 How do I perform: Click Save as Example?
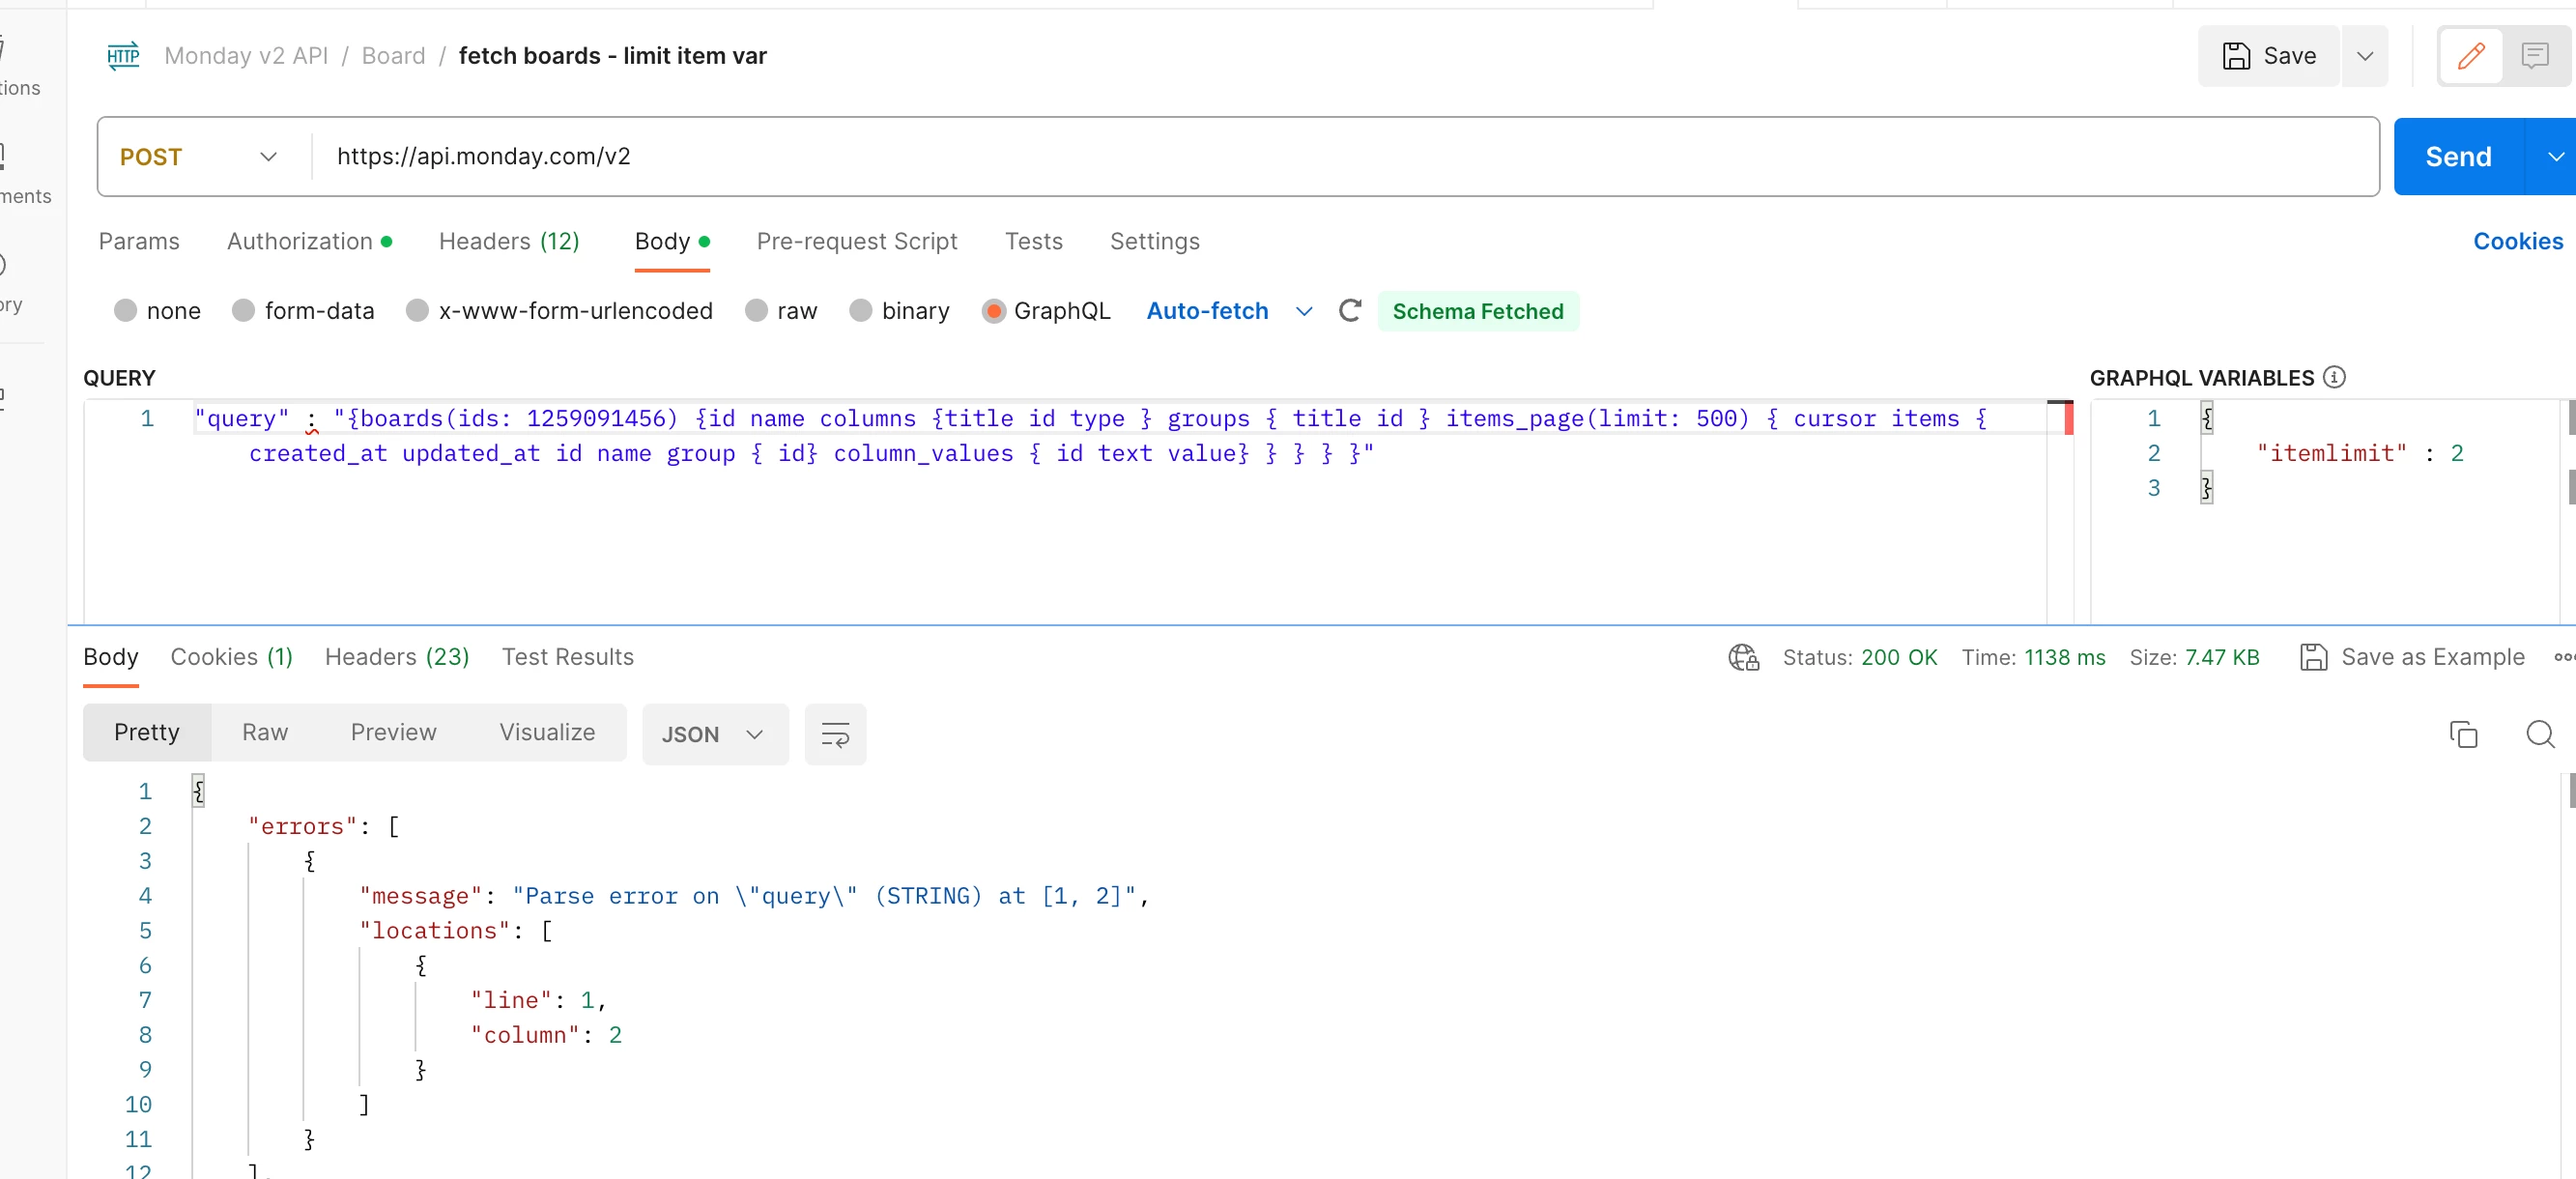2411,657
